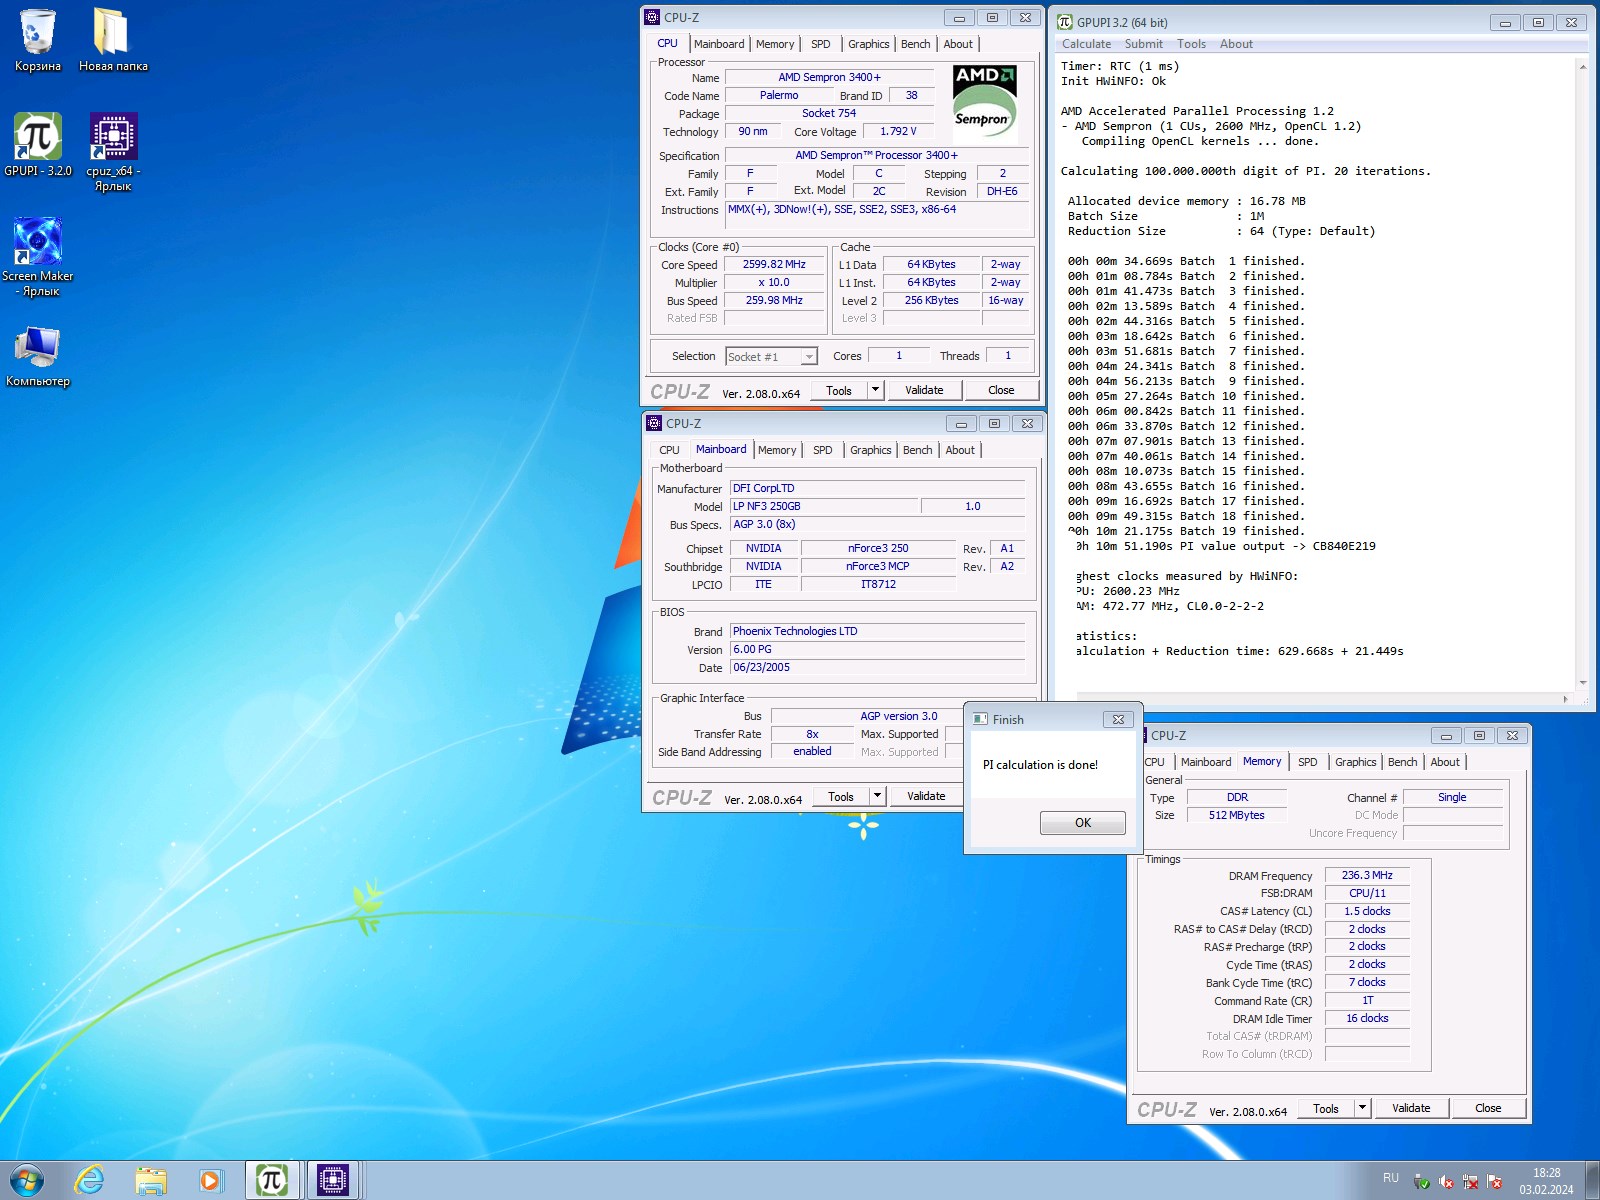Click Tools button in Memory CPU-Z window

[x=1326, y=1108]
